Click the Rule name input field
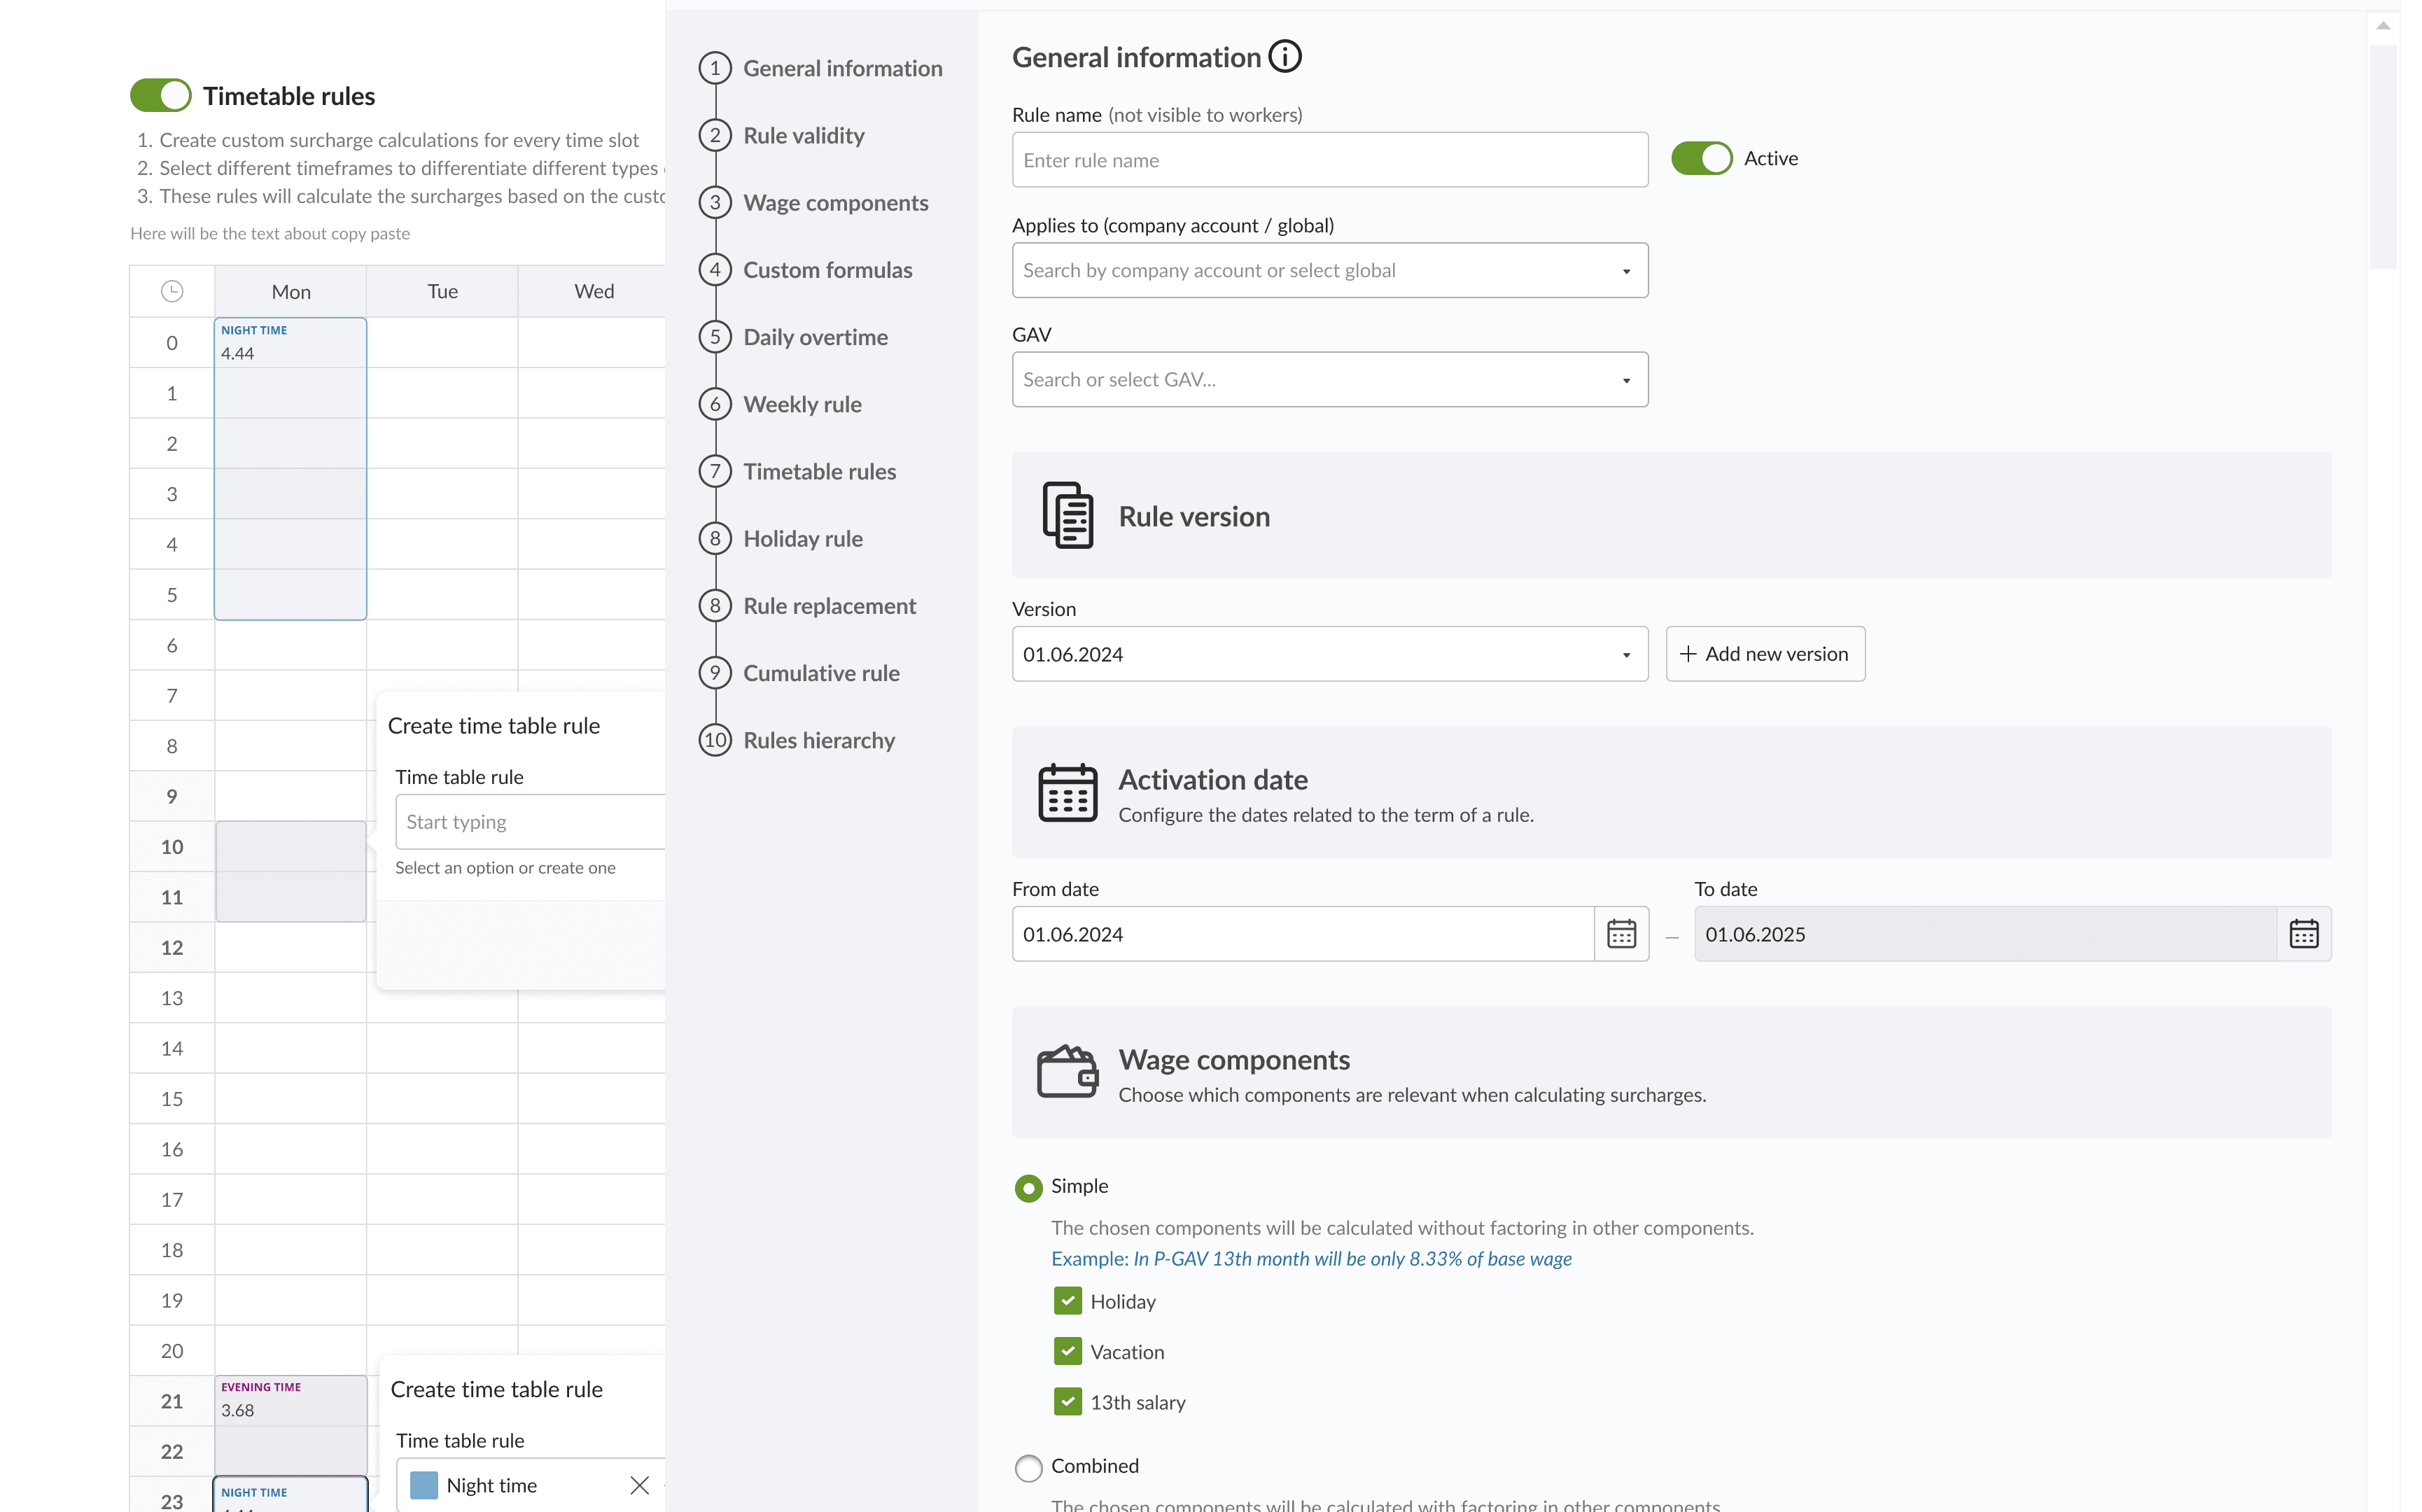The height and width of the screenshot is (1512, 2422). (1330, 160)
